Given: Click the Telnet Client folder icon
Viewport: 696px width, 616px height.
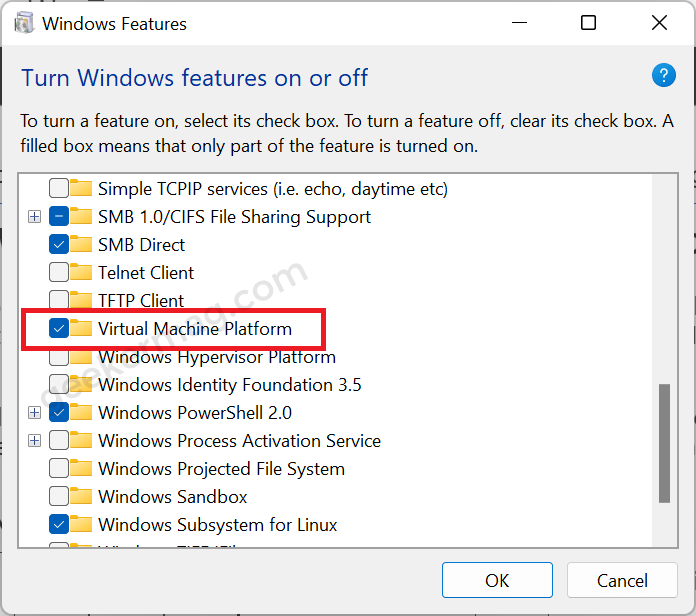Looking at the screenshot, I should [81, 272].
